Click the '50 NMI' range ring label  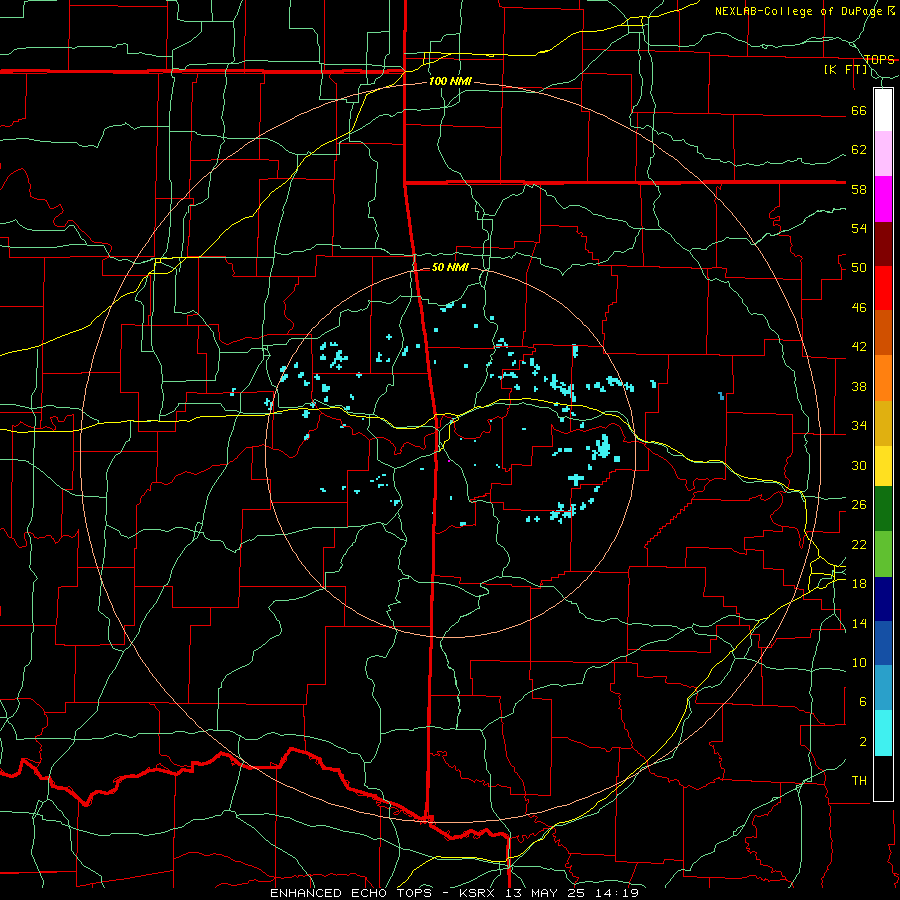[450, 267]
